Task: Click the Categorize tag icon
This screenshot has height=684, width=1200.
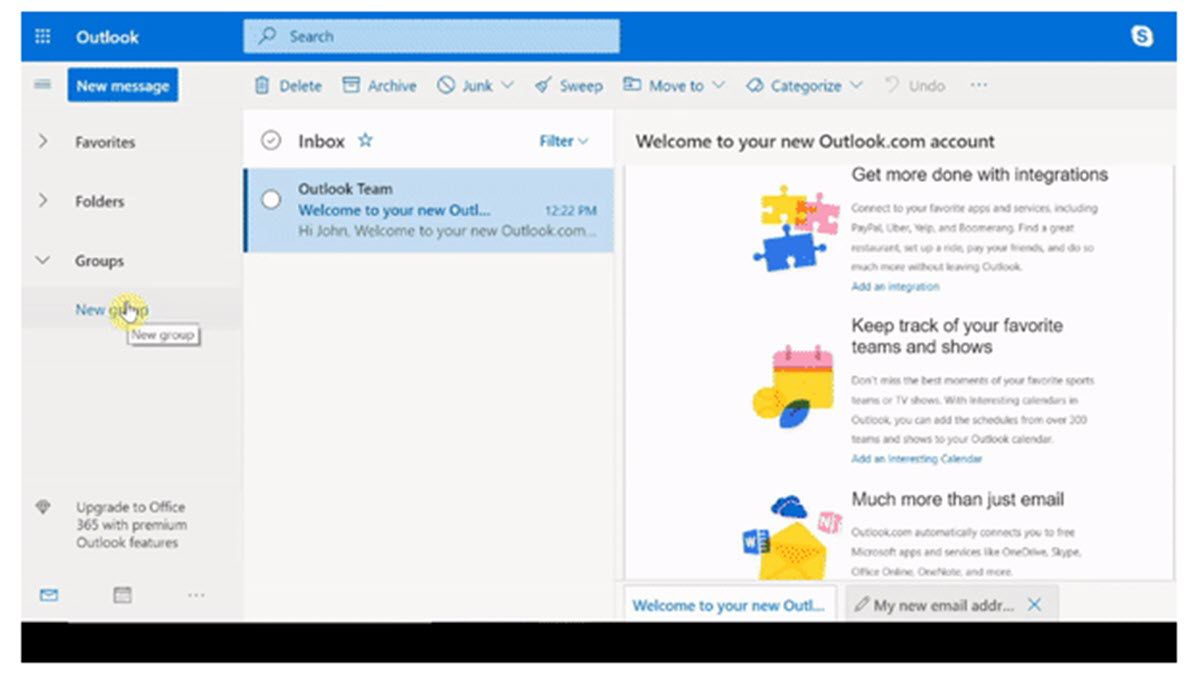Action: pyautogui.click(x=755, y=86)
